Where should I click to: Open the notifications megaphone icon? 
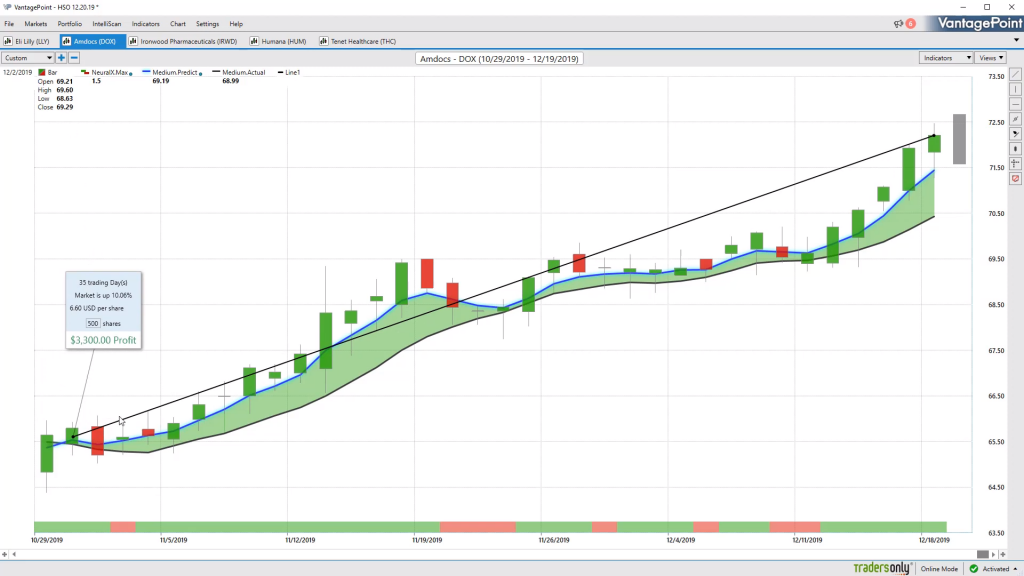[899, 24]
